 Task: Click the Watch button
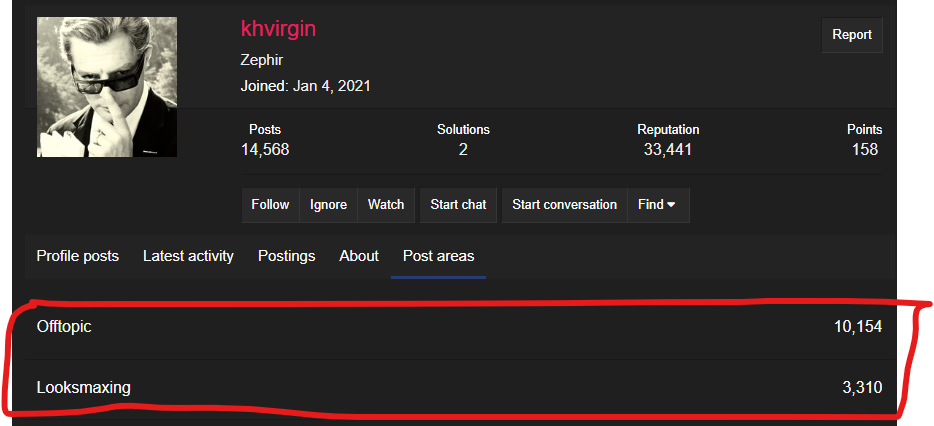[x=386, y=205]
